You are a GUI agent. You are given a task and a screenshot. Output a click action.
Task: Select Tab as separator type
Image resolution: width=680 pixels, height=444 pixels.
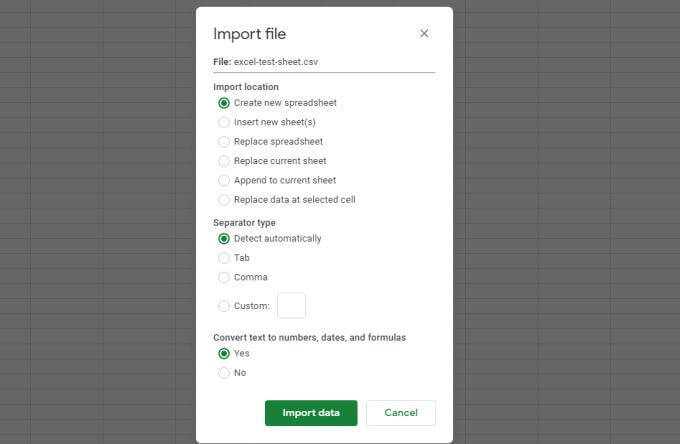[224, 258]
